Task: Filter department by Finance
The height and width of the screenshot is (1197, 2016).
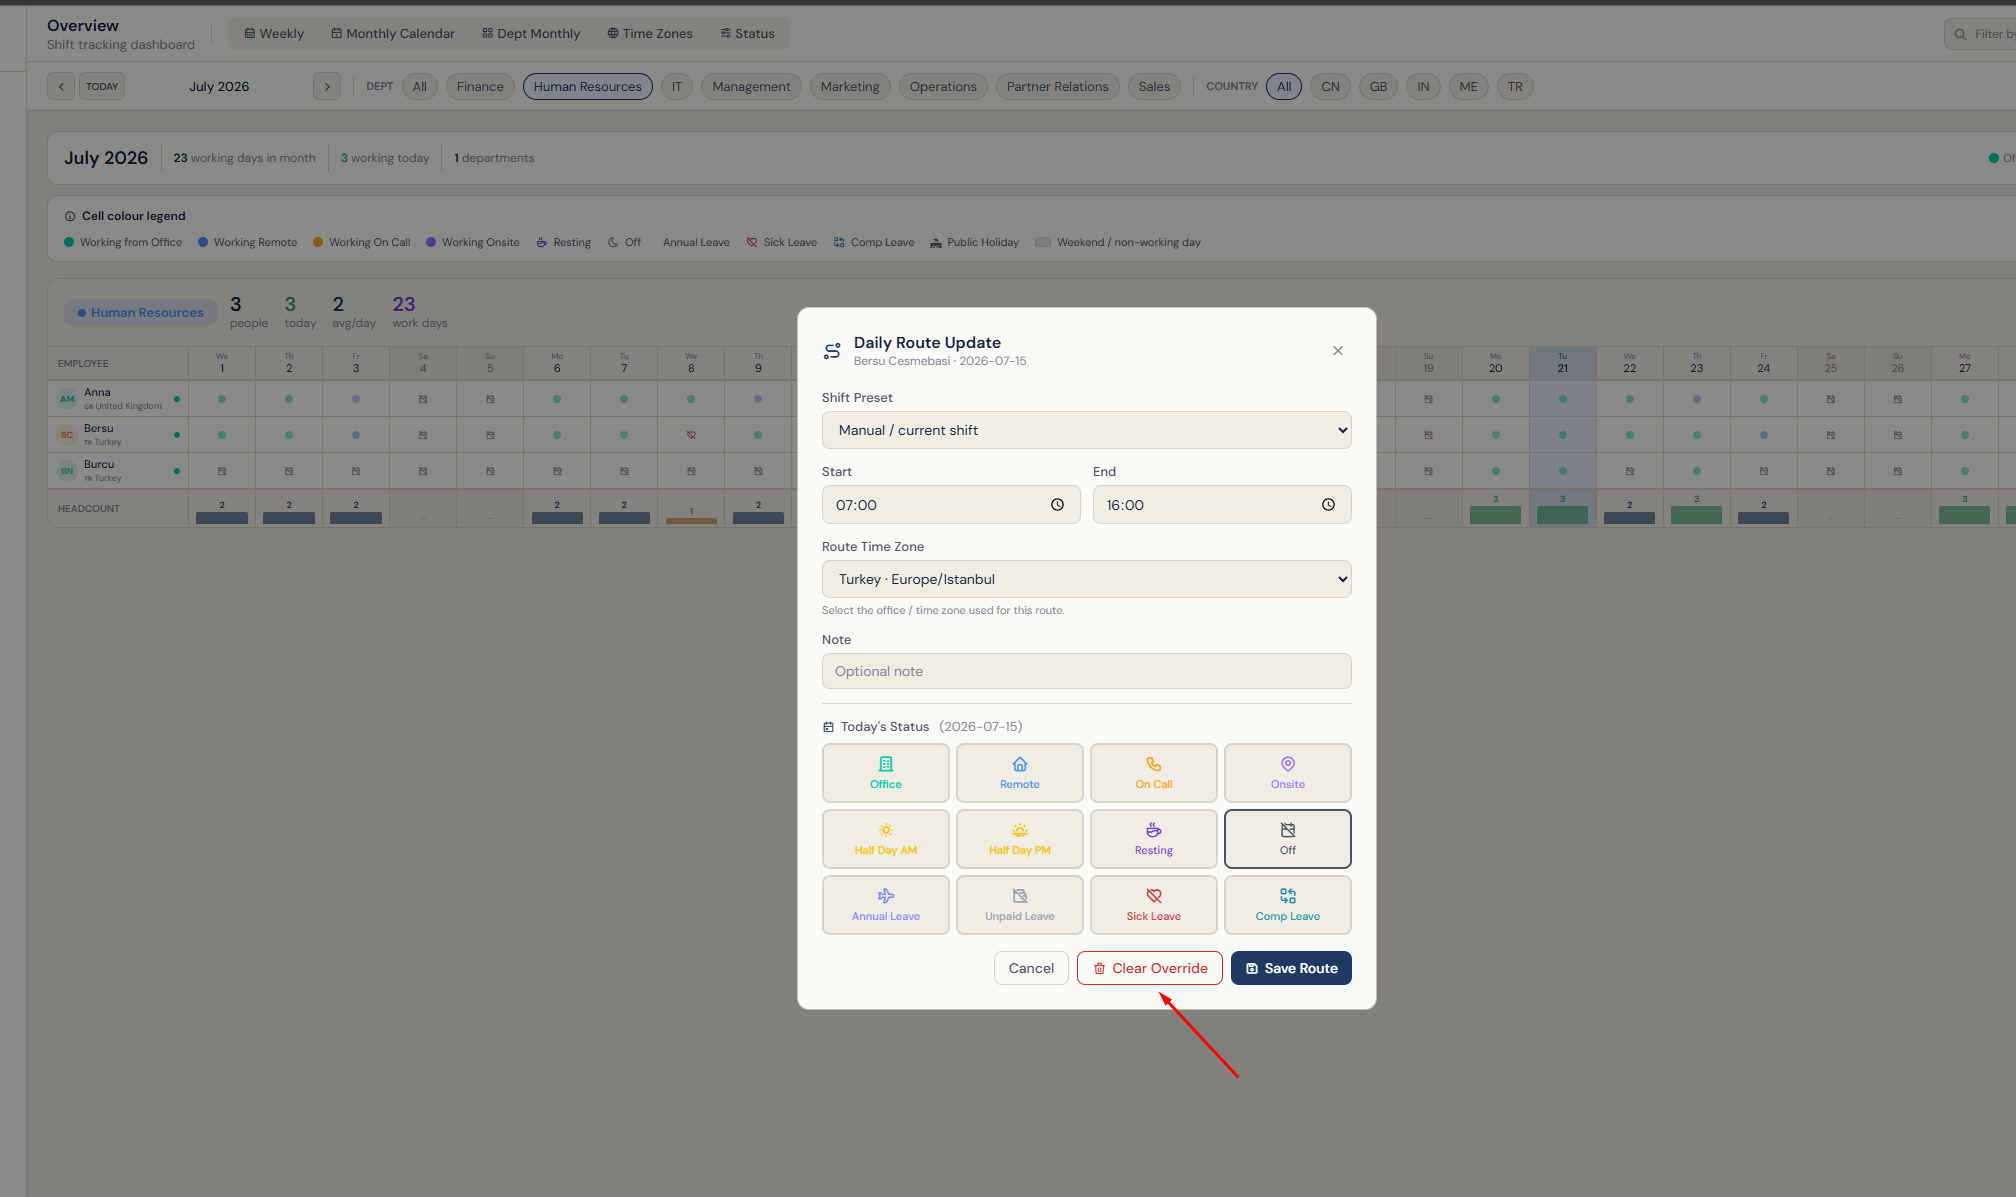Action: click(480, 86)
